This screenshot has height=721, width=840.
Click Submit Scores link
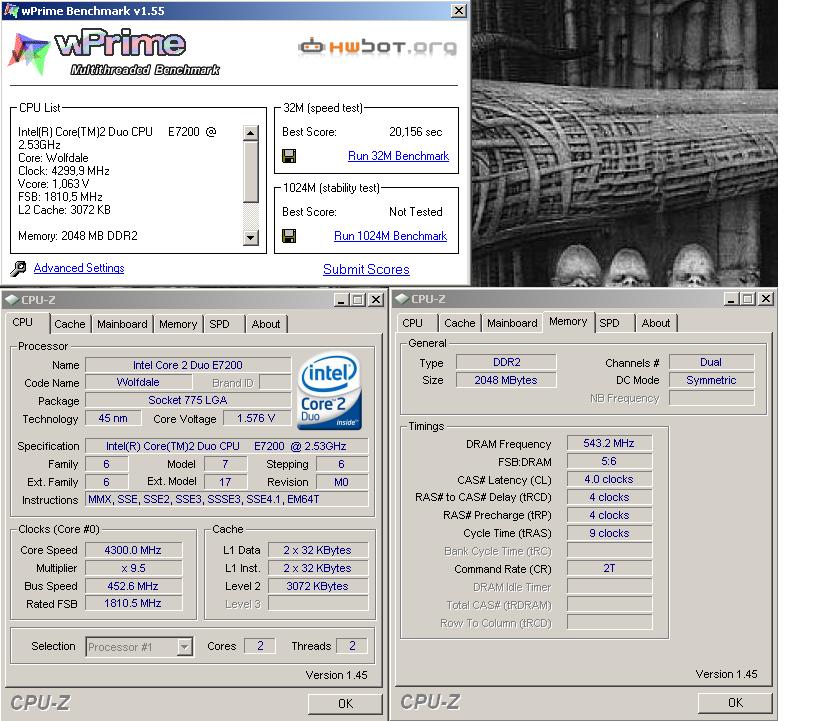[x=366, y=269]
